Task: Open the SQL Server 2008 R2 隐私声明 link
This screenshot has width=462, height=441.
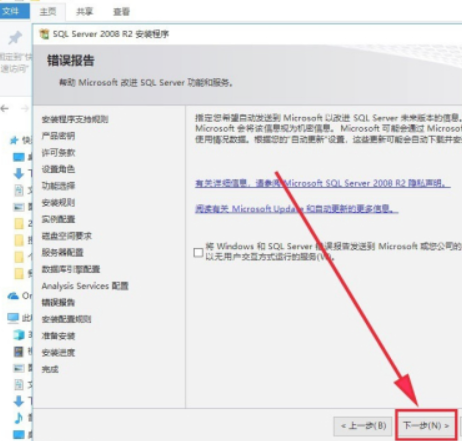Action: click(323, 183)
